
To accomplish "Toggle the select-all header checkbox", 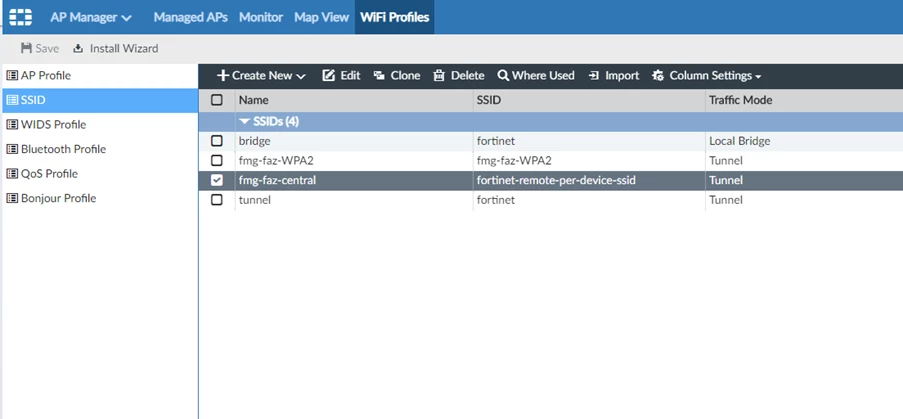I will 217,100.
